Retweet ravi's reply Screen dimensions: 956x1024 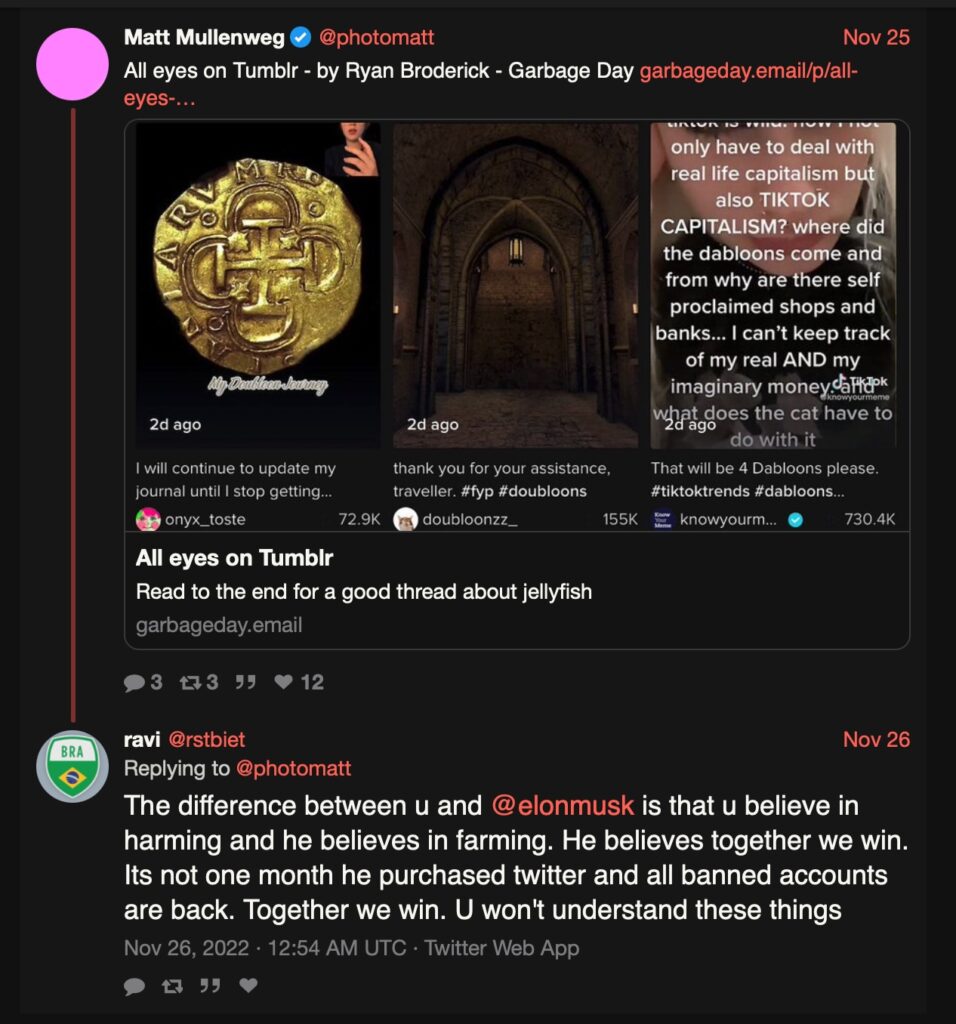point(172,986)
